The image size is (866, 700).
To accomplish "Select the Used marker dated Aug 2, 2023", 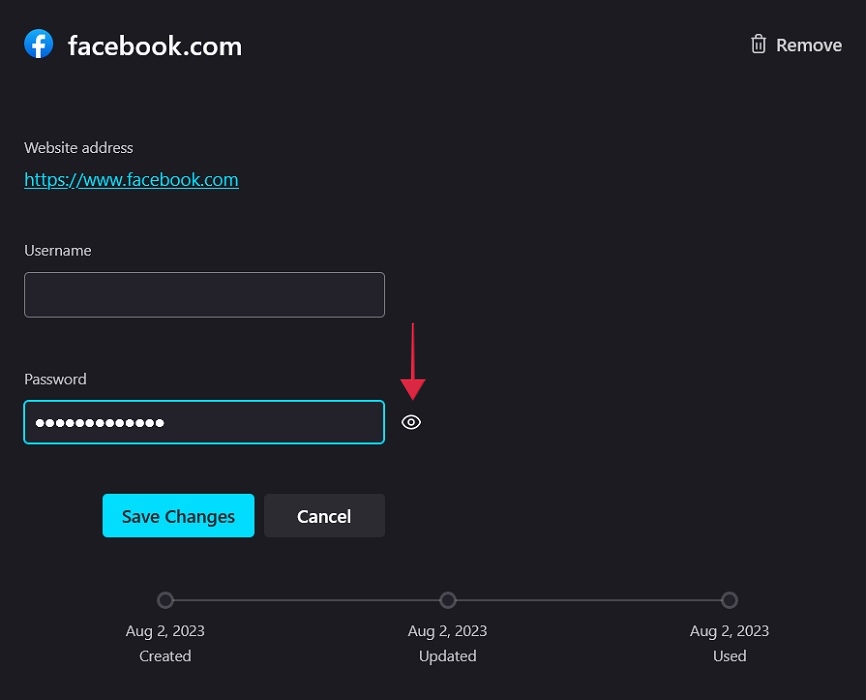I will click(729, 600).
